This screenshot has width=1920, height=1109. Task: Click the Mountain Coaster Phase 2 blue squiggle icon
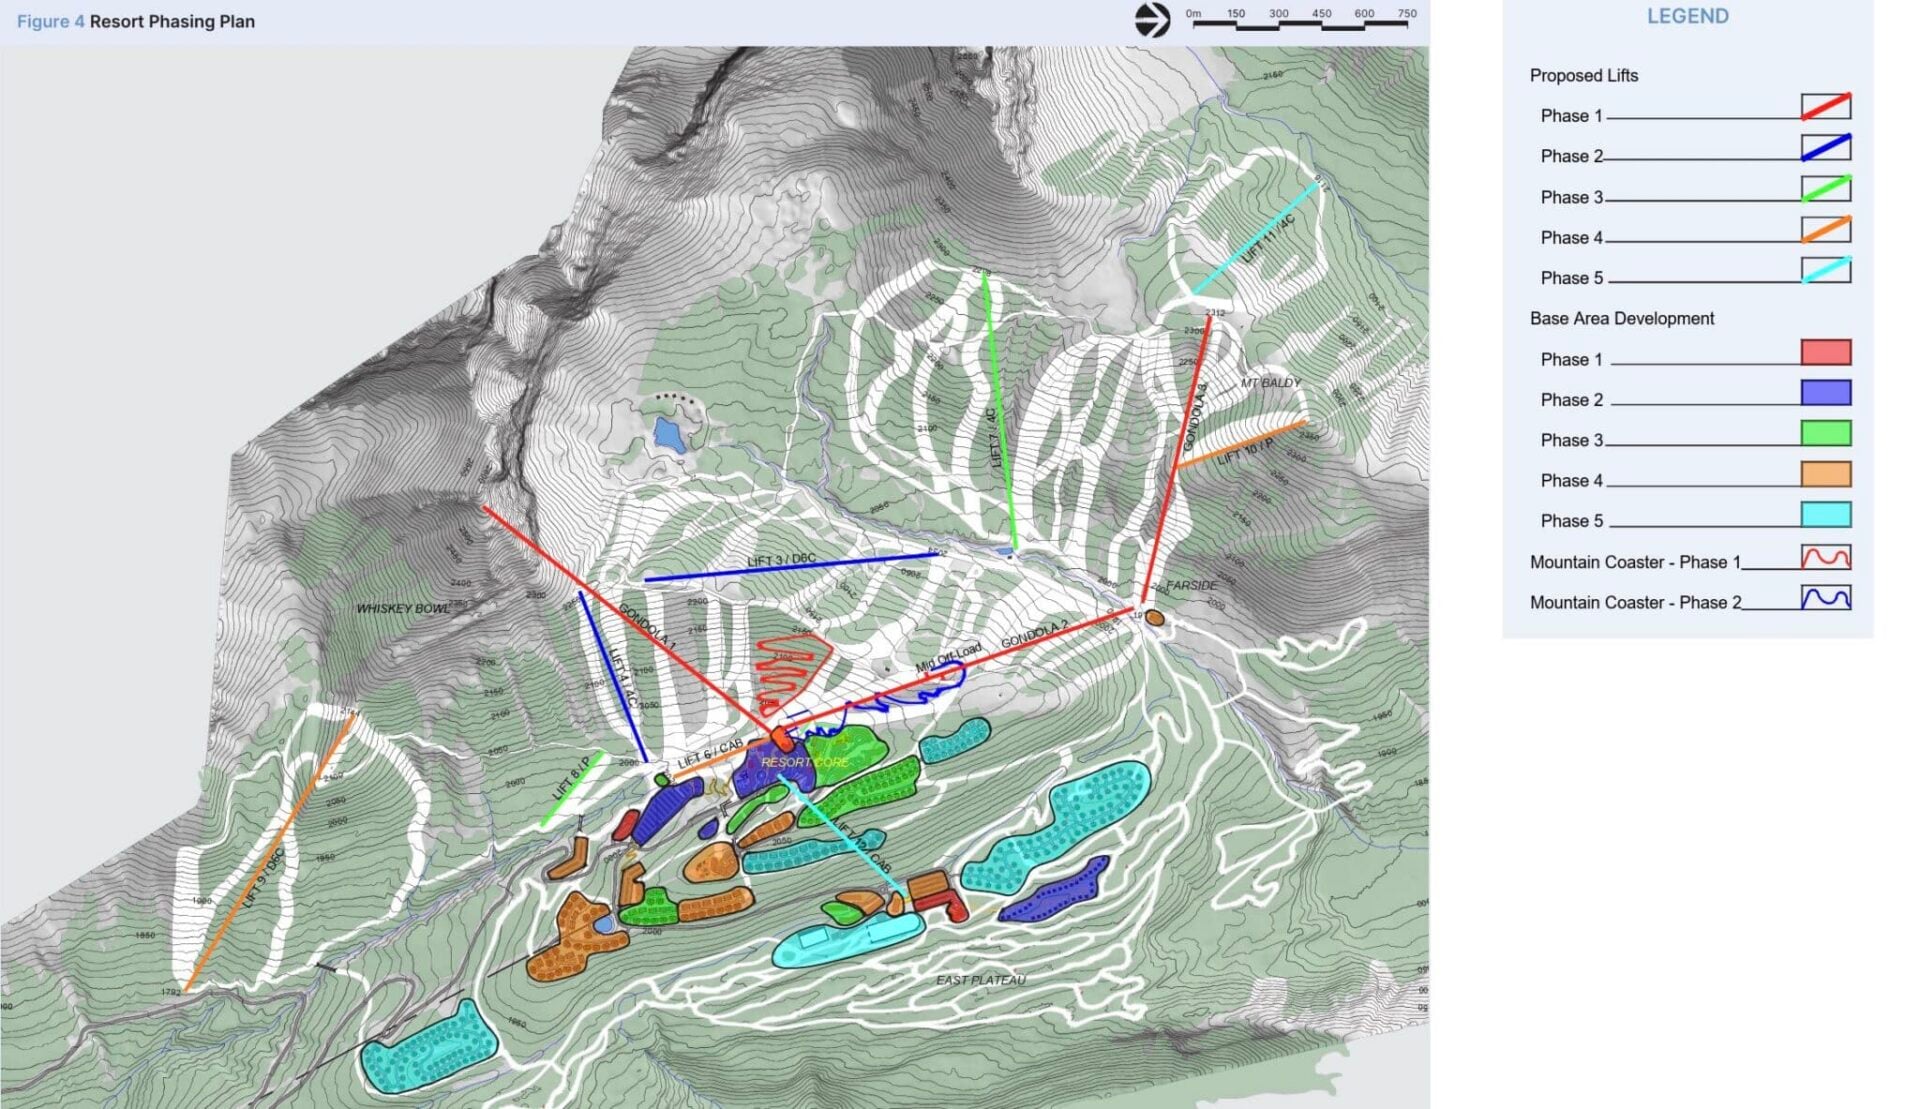pos(1825,598)
